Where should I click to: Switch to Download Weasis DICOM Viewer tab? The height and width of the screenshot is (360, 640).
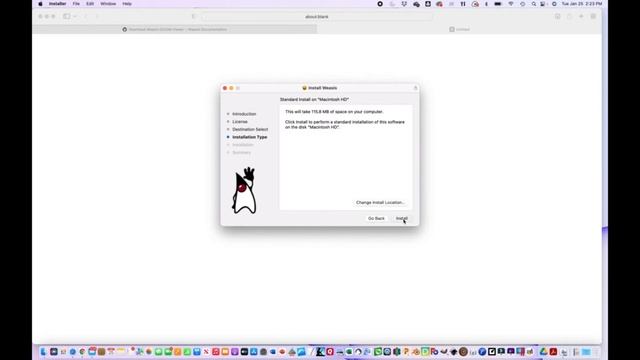[175, 29]
